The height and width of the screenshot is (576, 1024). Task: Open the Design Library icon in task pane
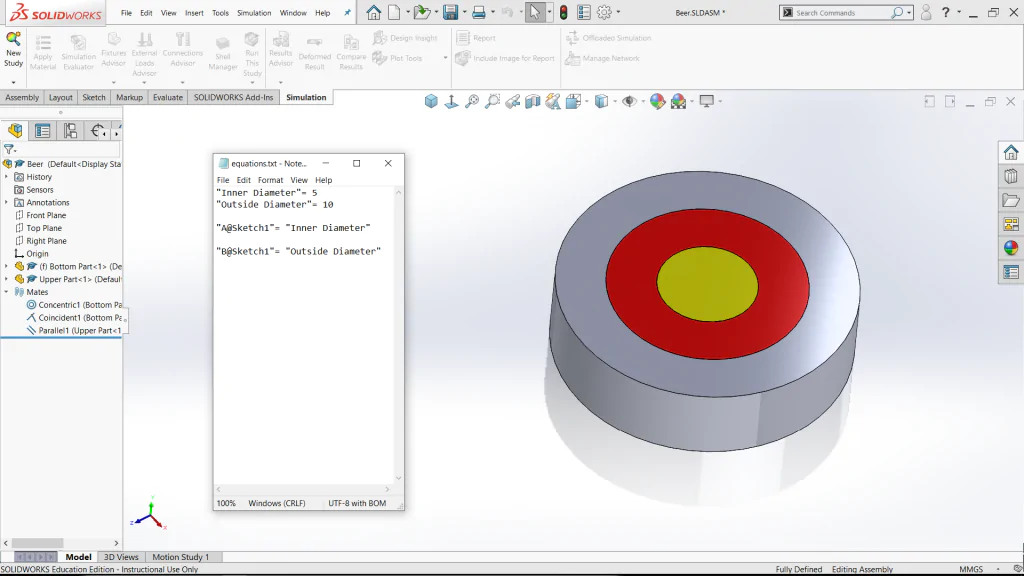click(x=1011, y=176)
